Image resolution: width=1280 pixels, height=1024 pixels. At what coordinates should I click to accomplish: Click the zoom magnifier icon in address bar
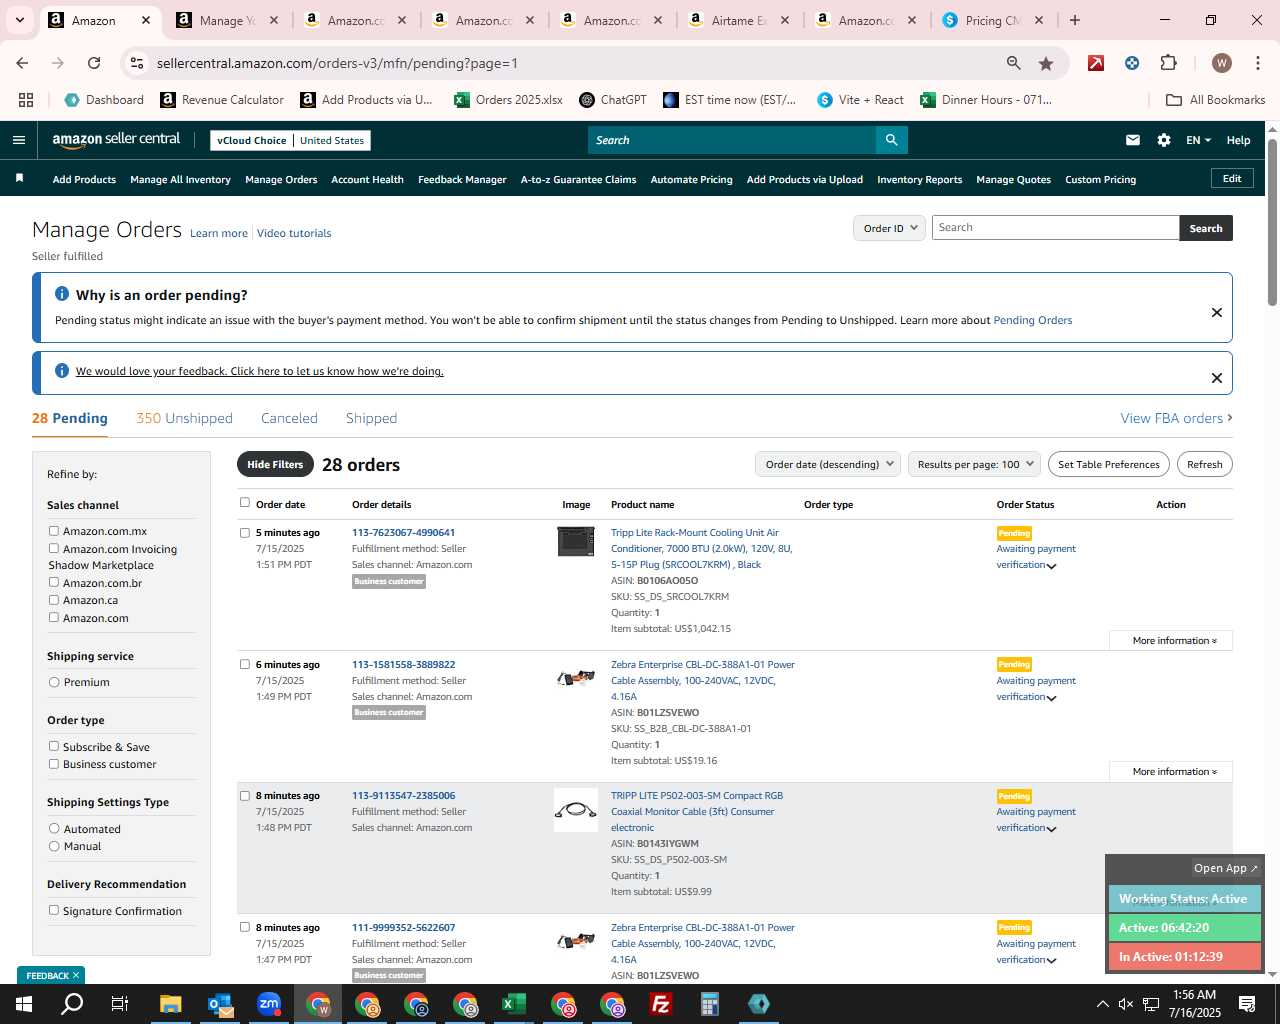pos(1014,63)
